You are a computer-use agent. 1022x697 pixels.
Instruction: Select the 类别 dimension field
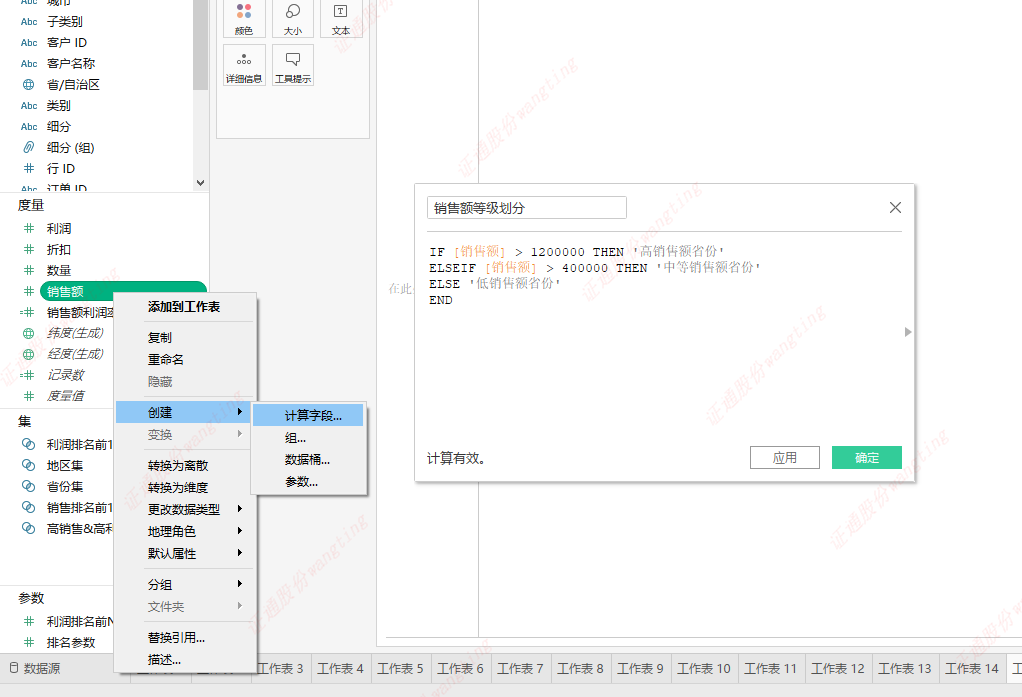(59, 106)
